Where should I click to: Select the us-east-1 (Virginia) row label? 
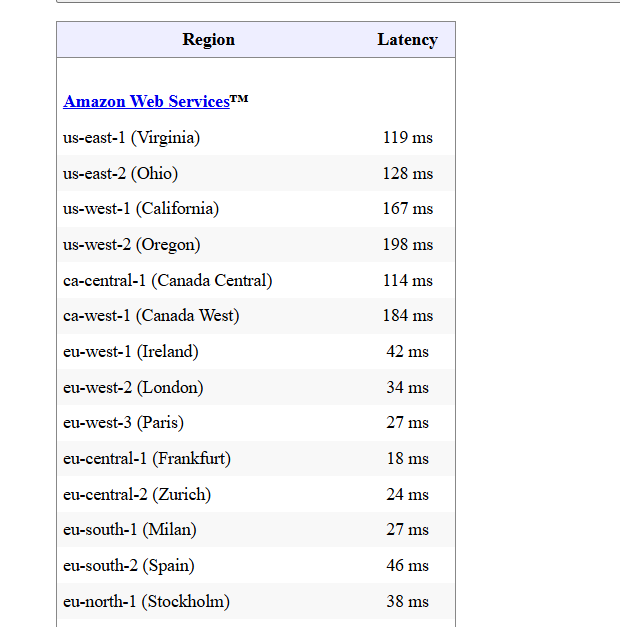(132, 138)
